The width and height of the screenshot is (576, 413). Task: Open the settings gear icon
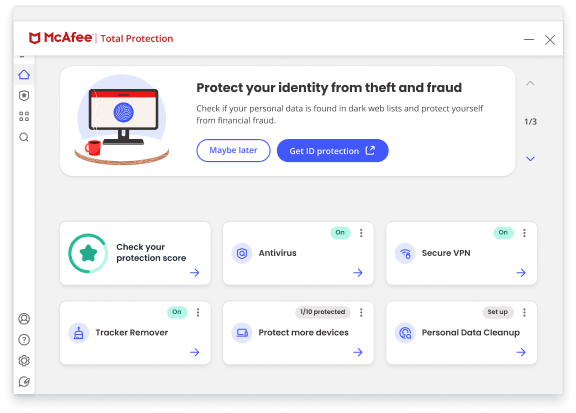[x=24, y=360]
